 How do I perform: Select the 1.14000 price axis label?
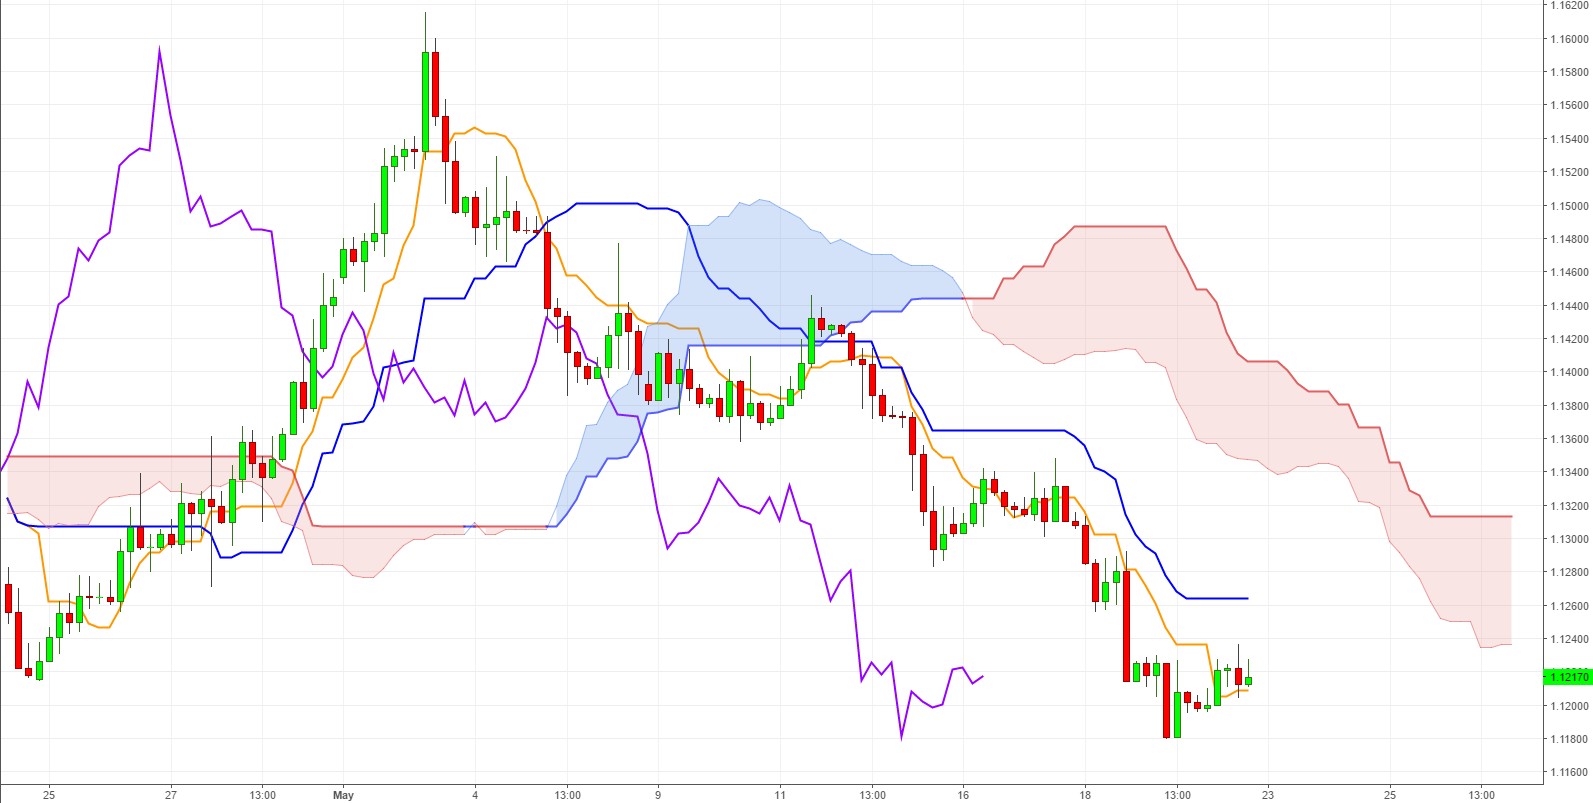pos(1568,372)
